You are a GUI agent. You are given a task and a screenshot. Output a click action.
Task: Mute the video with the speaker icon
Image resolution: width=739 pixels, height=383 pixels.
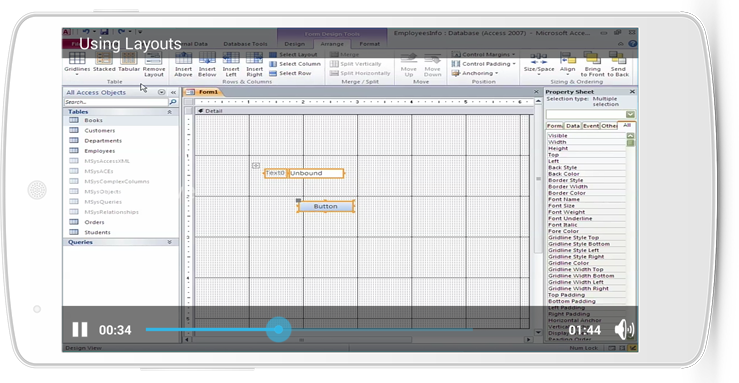624,329
